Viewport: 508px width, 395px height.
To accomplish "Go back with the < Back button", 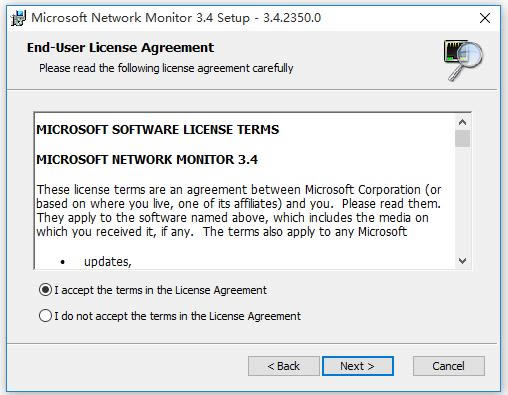I will pos(284,366).
